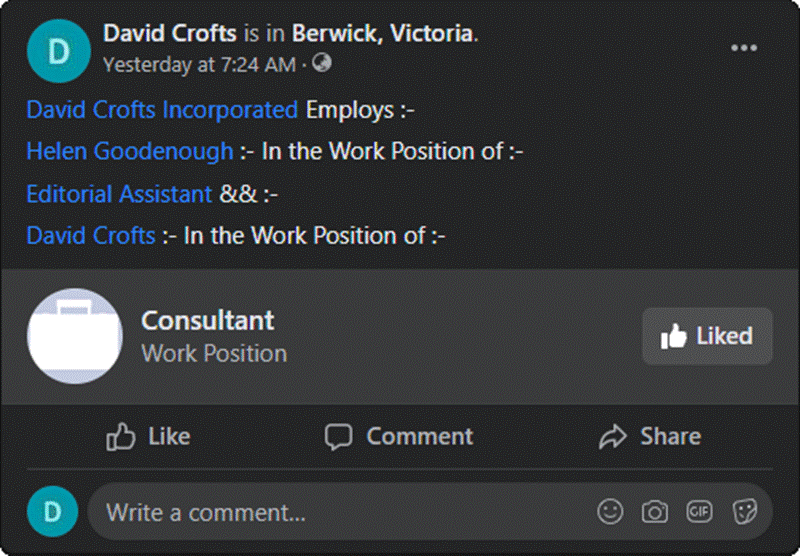The width and height of the screenshot is (800, 556).
Task: Click the Consultant Work Position title
Action: click(x=208, y=320)
